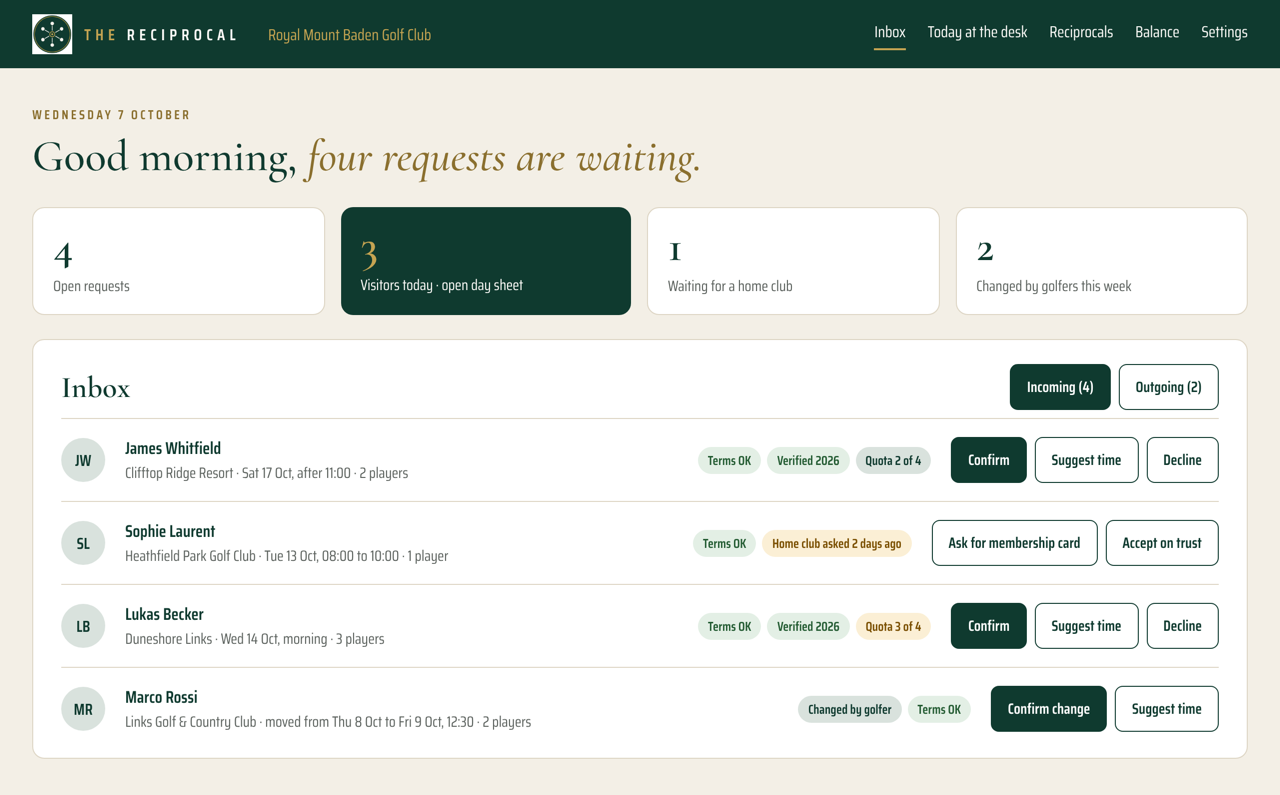Click 'WEDNESDAY 7 OCTOBER' date label
Screen dimensions: 1280x795
coord(111,115)
